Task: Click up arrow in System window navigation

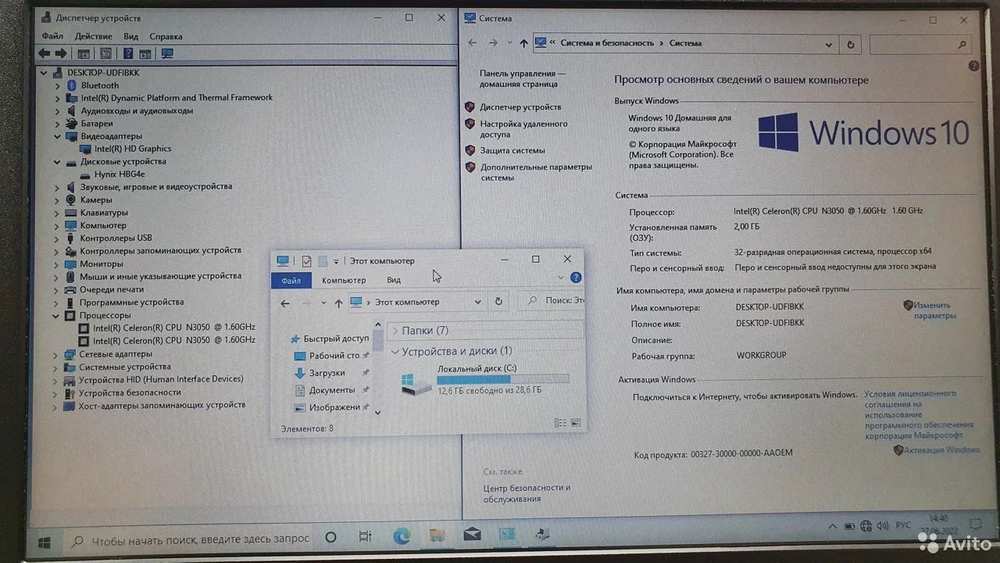Action: click(x=524, y=43)
